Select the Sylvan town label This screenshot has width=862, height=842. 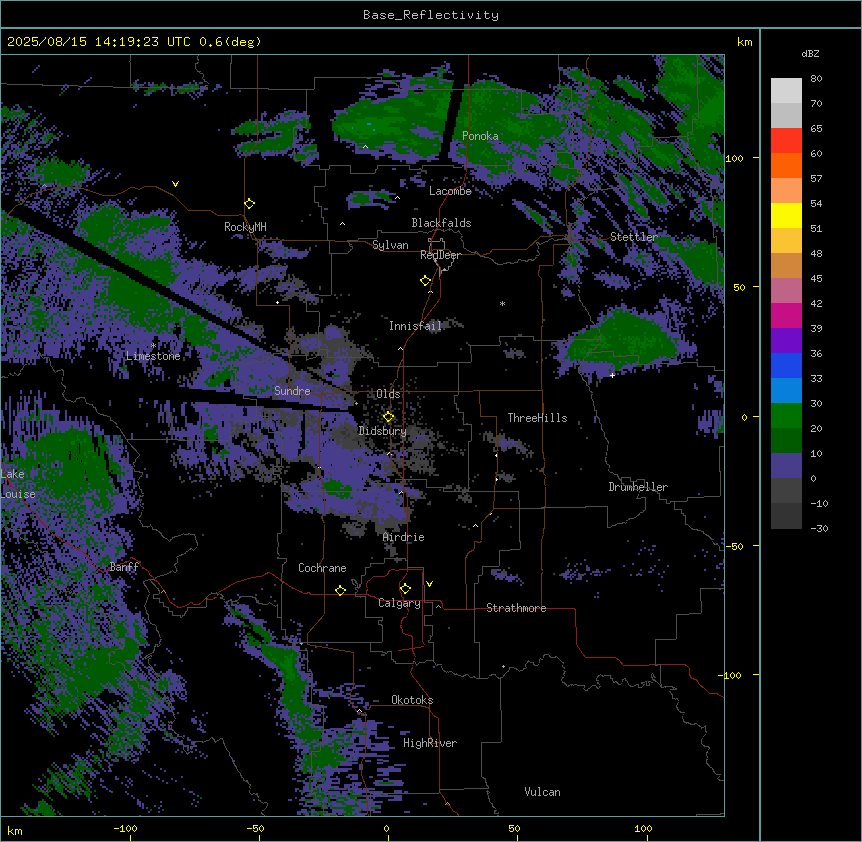pos(390,245)
